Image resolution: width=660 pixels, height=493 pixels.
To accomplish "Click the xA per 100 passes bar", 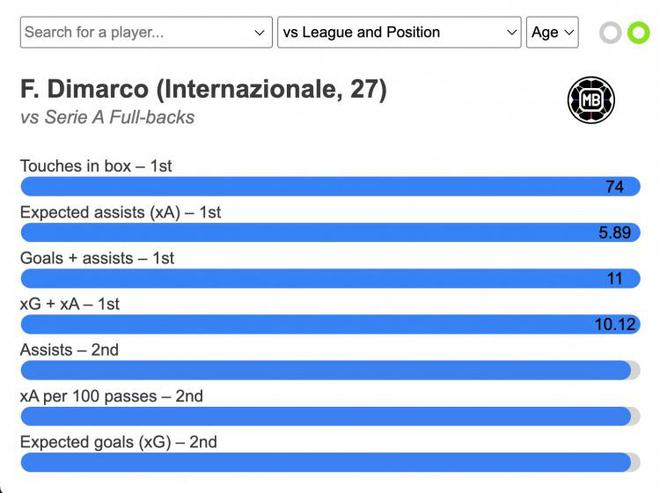I will coord(330,416).
